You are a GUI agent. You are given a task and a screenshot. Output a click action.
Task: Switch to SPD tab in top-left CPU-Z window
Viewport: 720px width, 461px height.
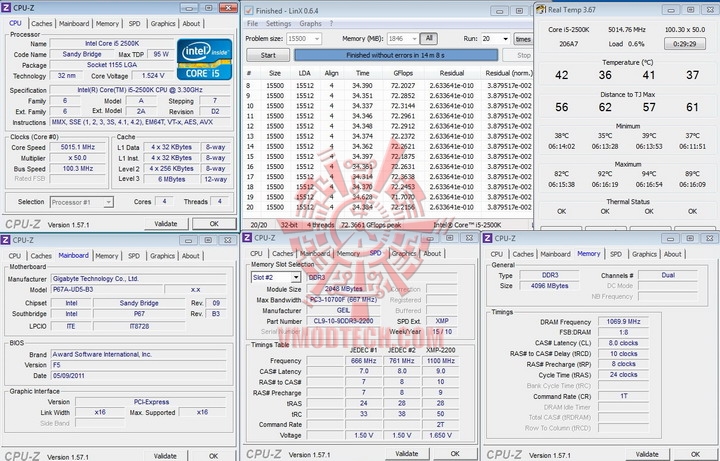point(135,23)
